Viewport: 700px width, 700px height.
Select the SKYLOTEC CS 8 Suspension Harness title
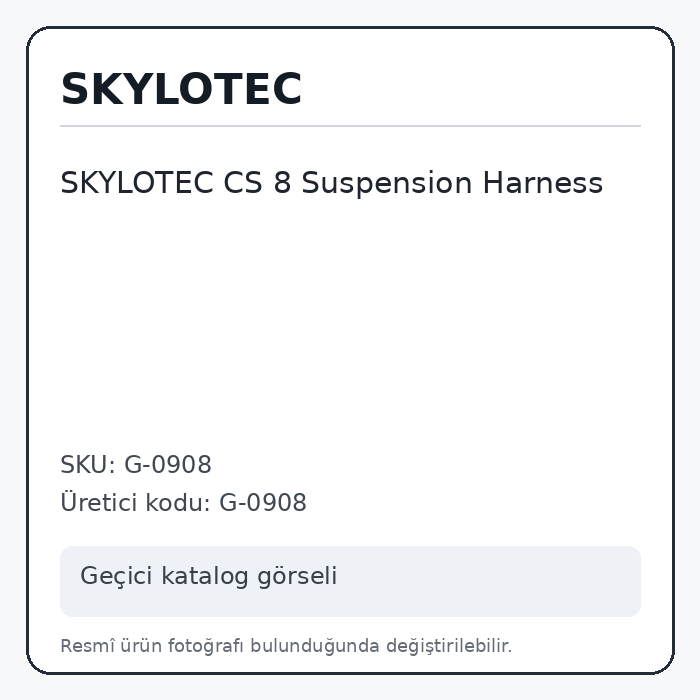point(332,183)
